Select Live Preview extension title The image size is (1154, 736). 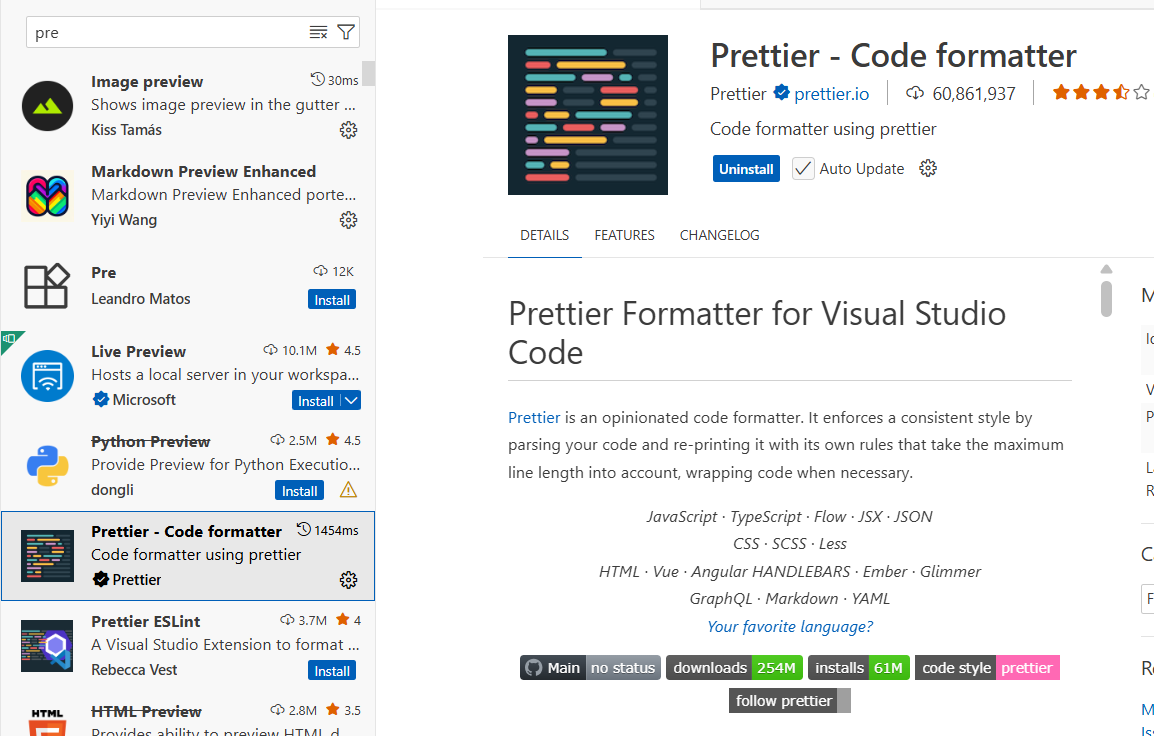[x=138, y=352]
